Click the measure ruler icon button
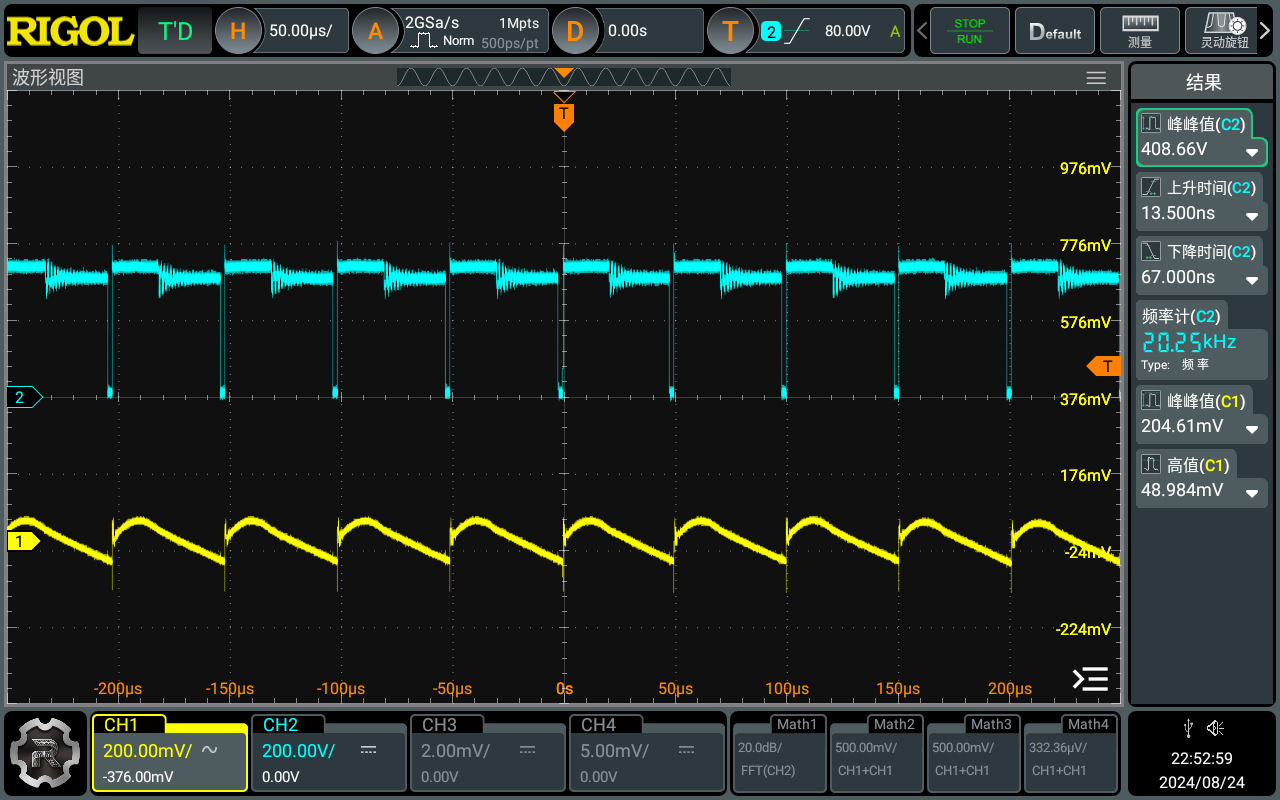Screen dimensions: 1280x800 (1139, 31)
